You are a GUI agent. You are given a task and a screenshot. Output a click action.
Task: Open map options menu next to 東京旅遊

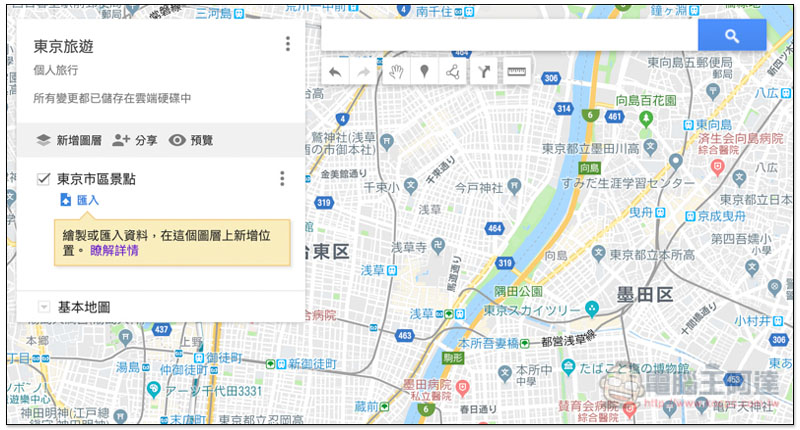click(x=288, y=44)
